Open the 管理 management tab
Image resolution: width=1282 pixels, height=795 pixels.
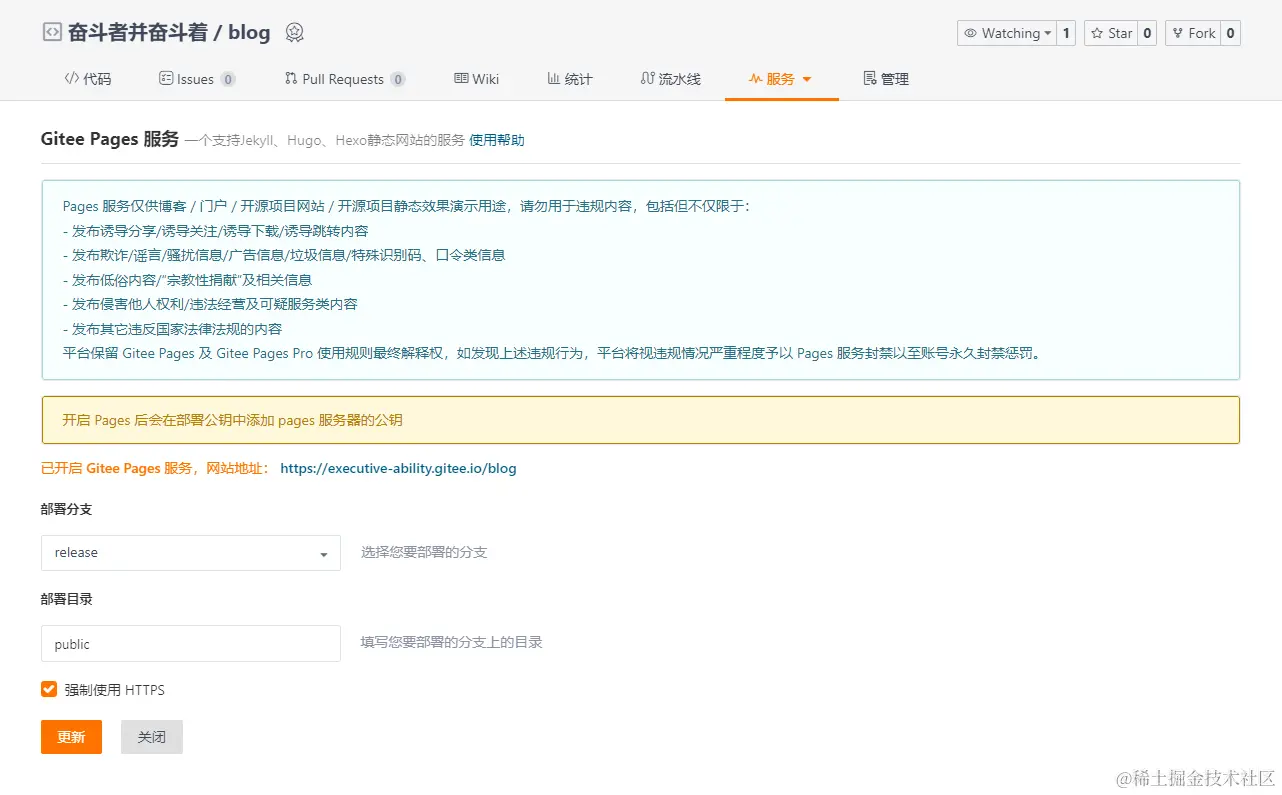coord(886,79)
